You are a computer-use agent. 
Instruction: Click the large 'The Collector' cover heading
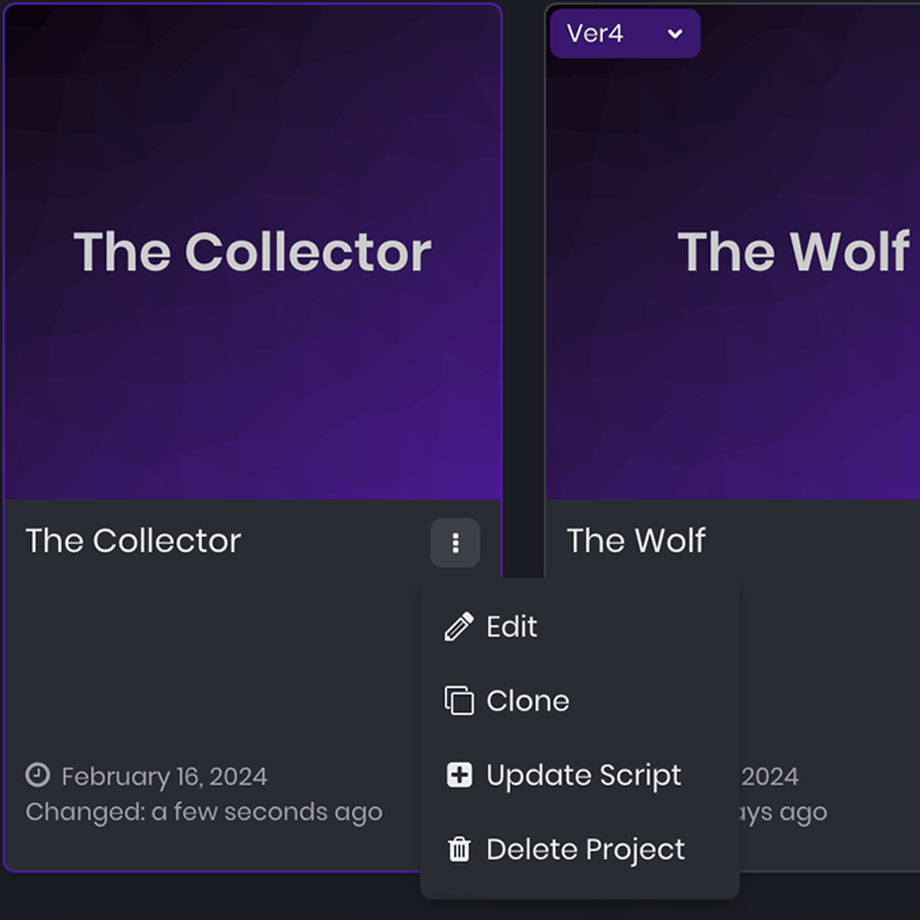tap(252, 251)
